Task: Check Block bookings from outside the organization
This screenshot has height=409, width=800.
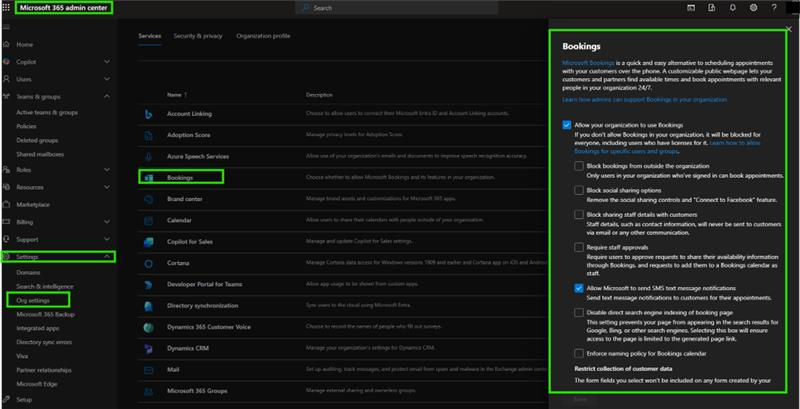Action: [579, 166]
